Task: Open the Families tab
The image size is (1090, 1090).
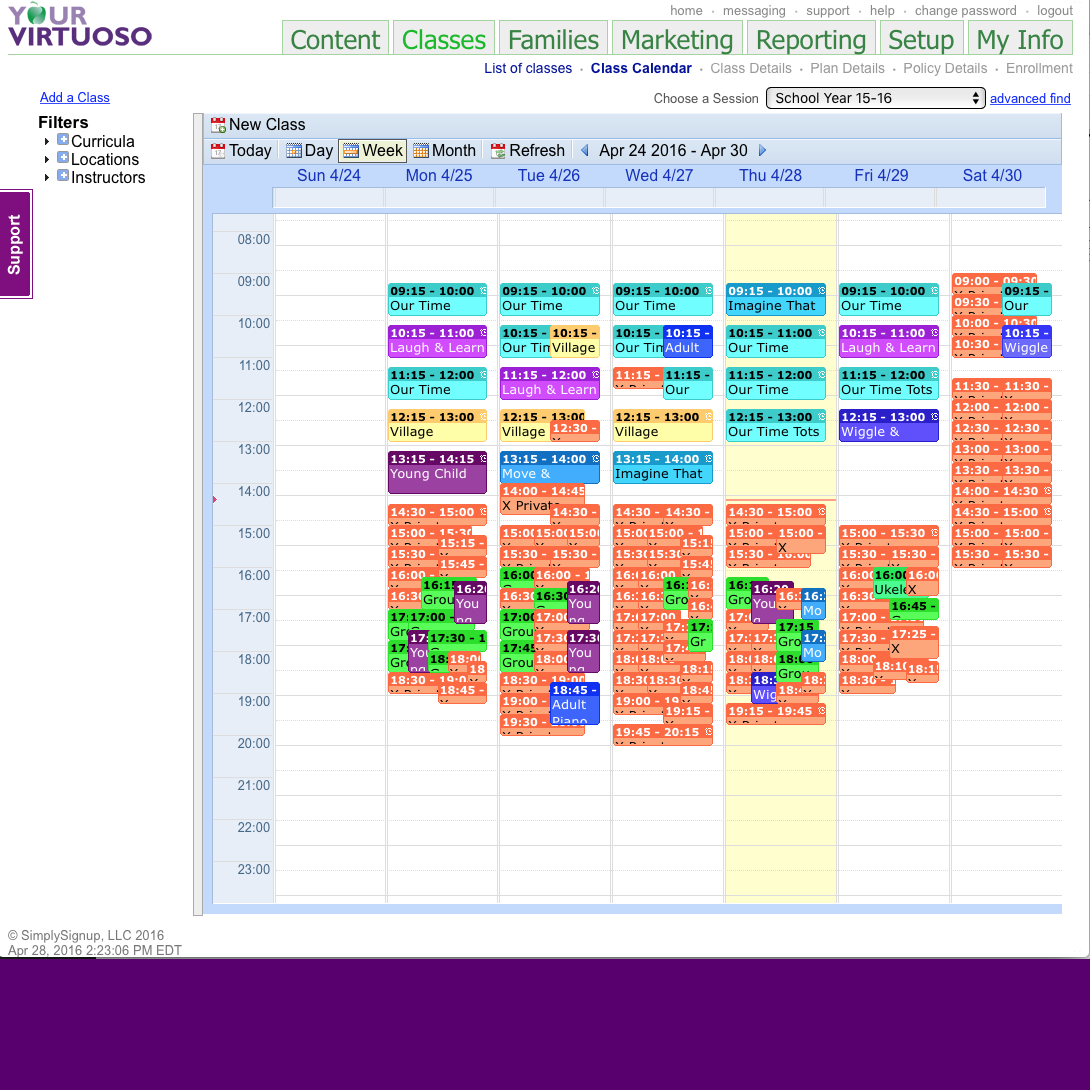Action: point(553,39)
